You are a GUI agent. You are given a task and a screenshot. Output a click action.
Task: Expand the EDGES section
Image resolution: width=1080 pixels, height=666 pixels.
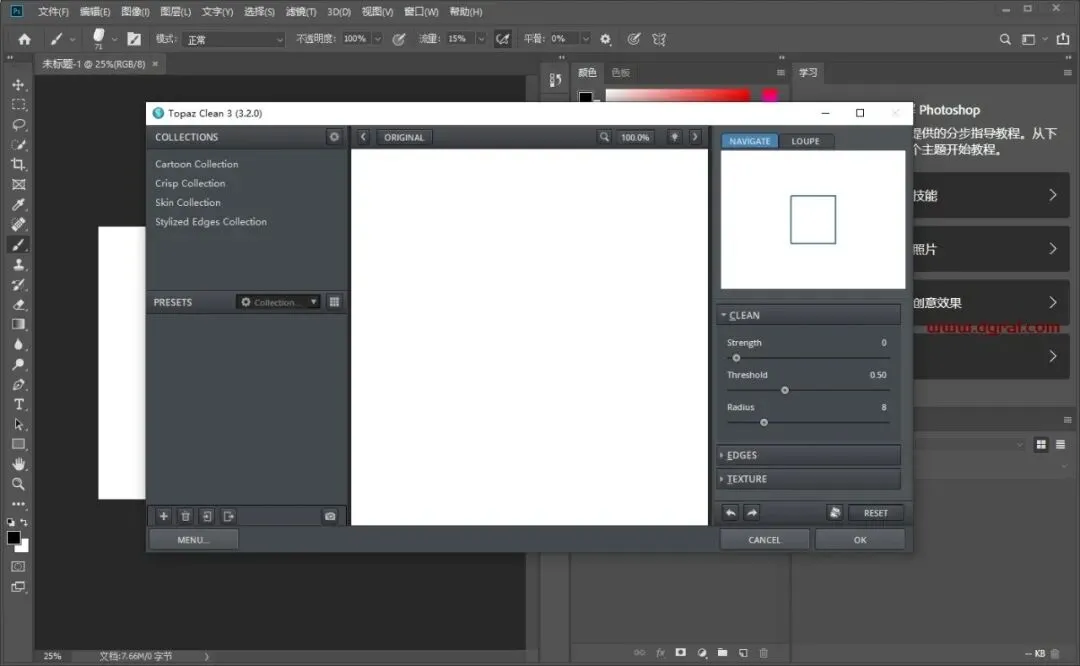coord(808,455)
